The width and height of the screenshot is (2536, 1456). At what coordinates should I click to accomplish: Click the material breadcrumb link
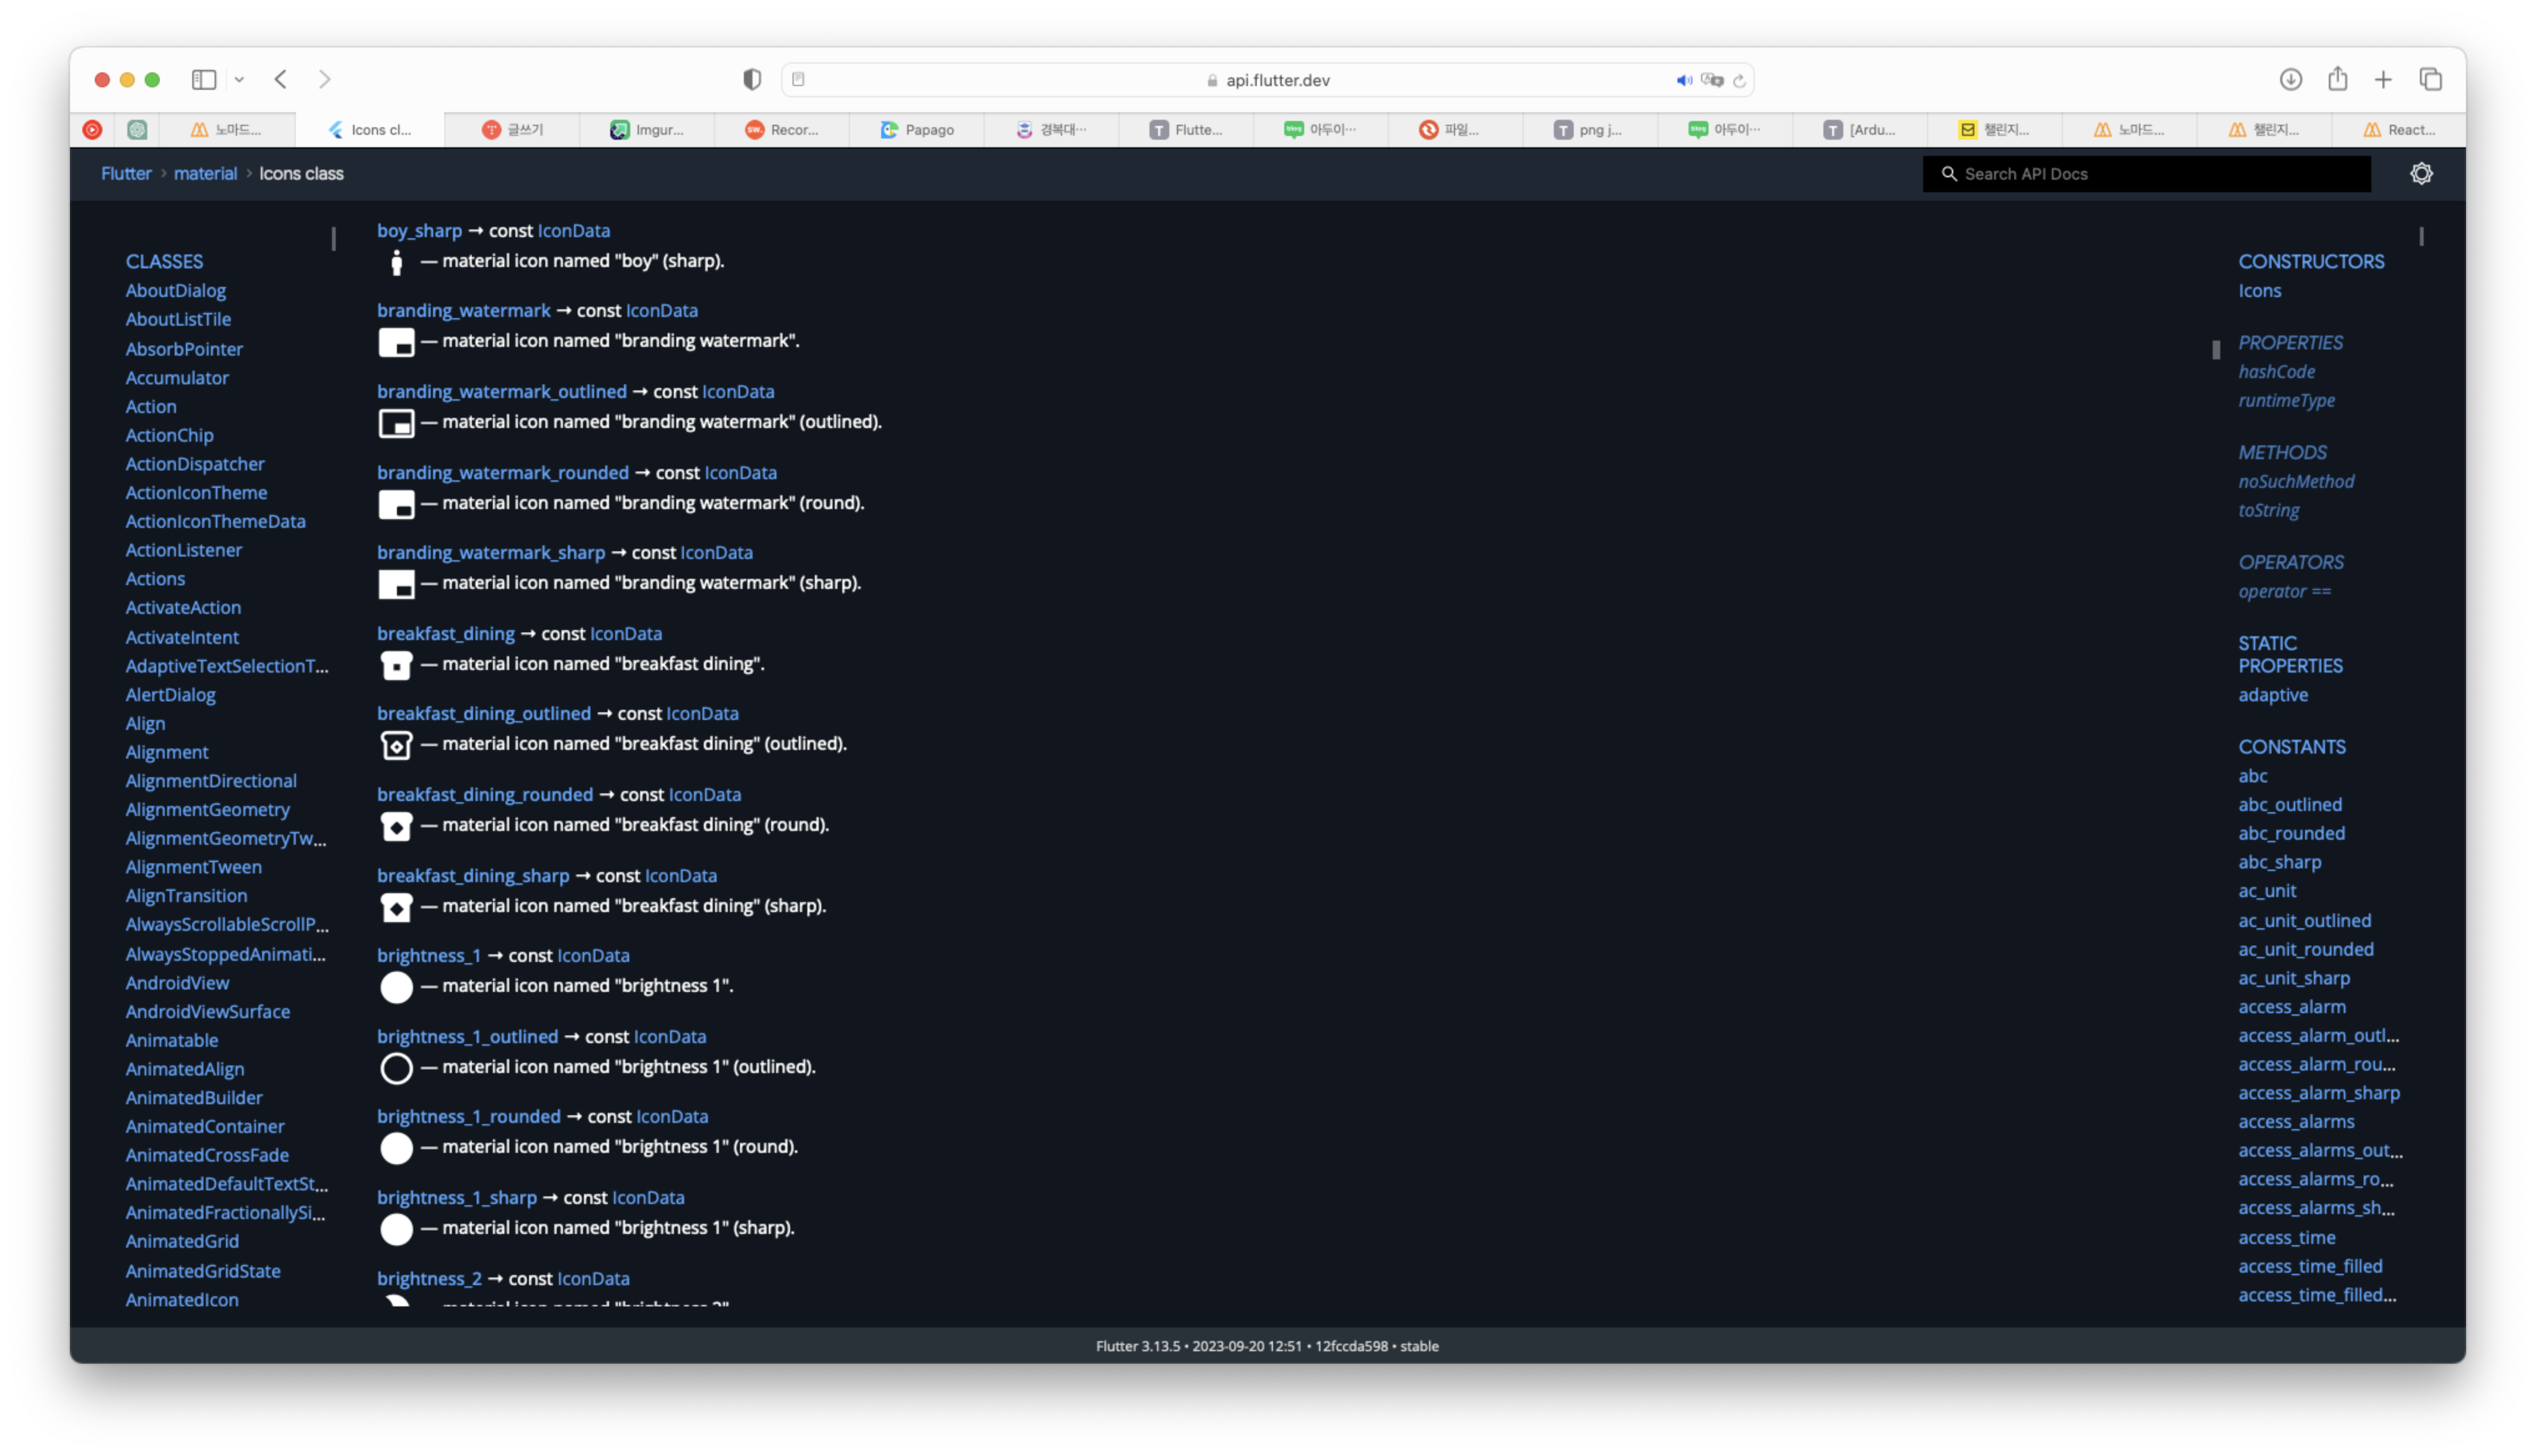[205, 173]
